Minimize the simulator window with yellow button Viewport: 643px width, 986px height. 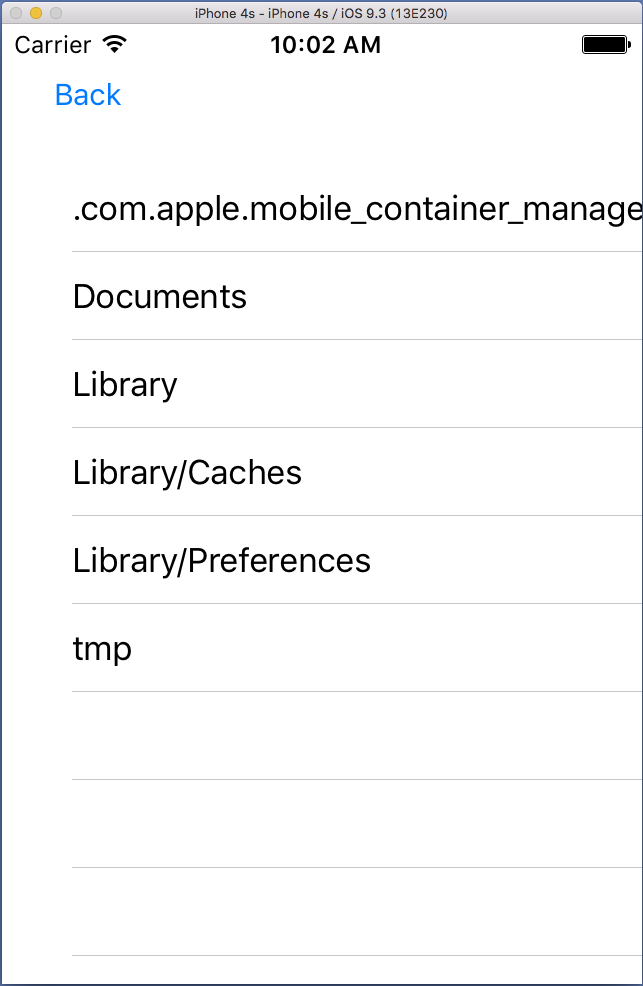click(x=35, y=13)
